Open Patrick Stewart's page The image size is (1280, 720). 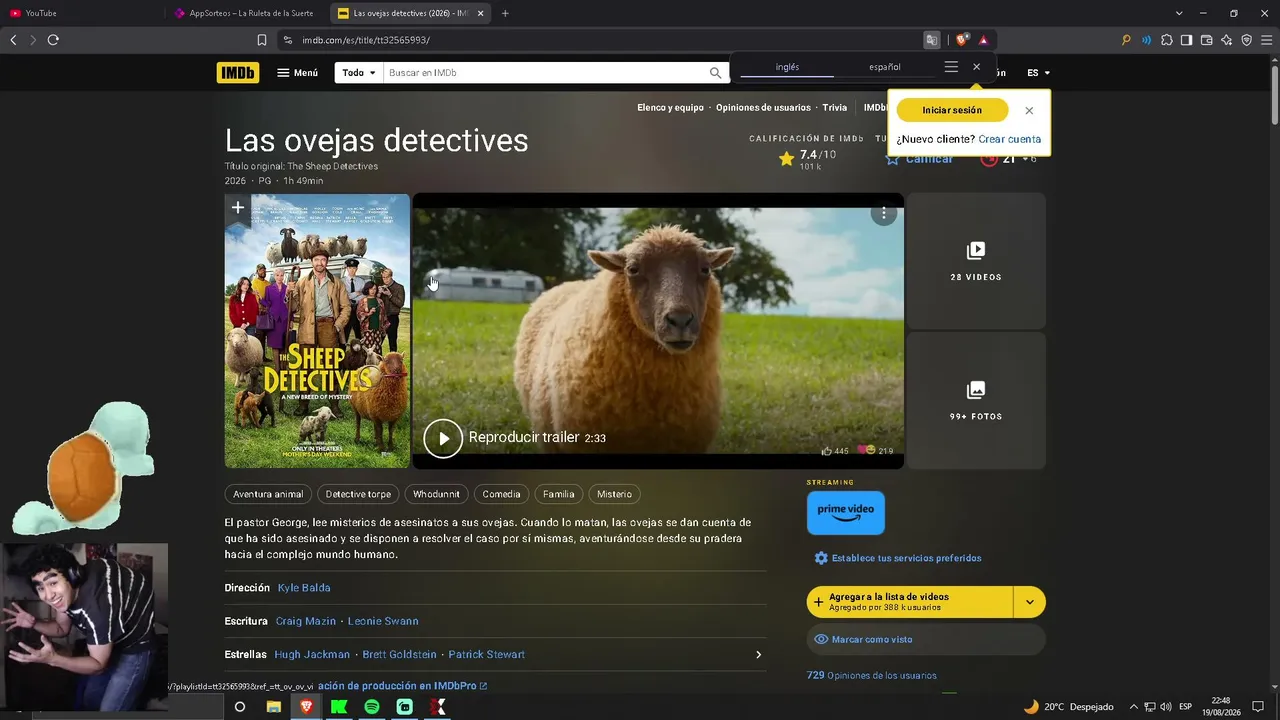486,655
